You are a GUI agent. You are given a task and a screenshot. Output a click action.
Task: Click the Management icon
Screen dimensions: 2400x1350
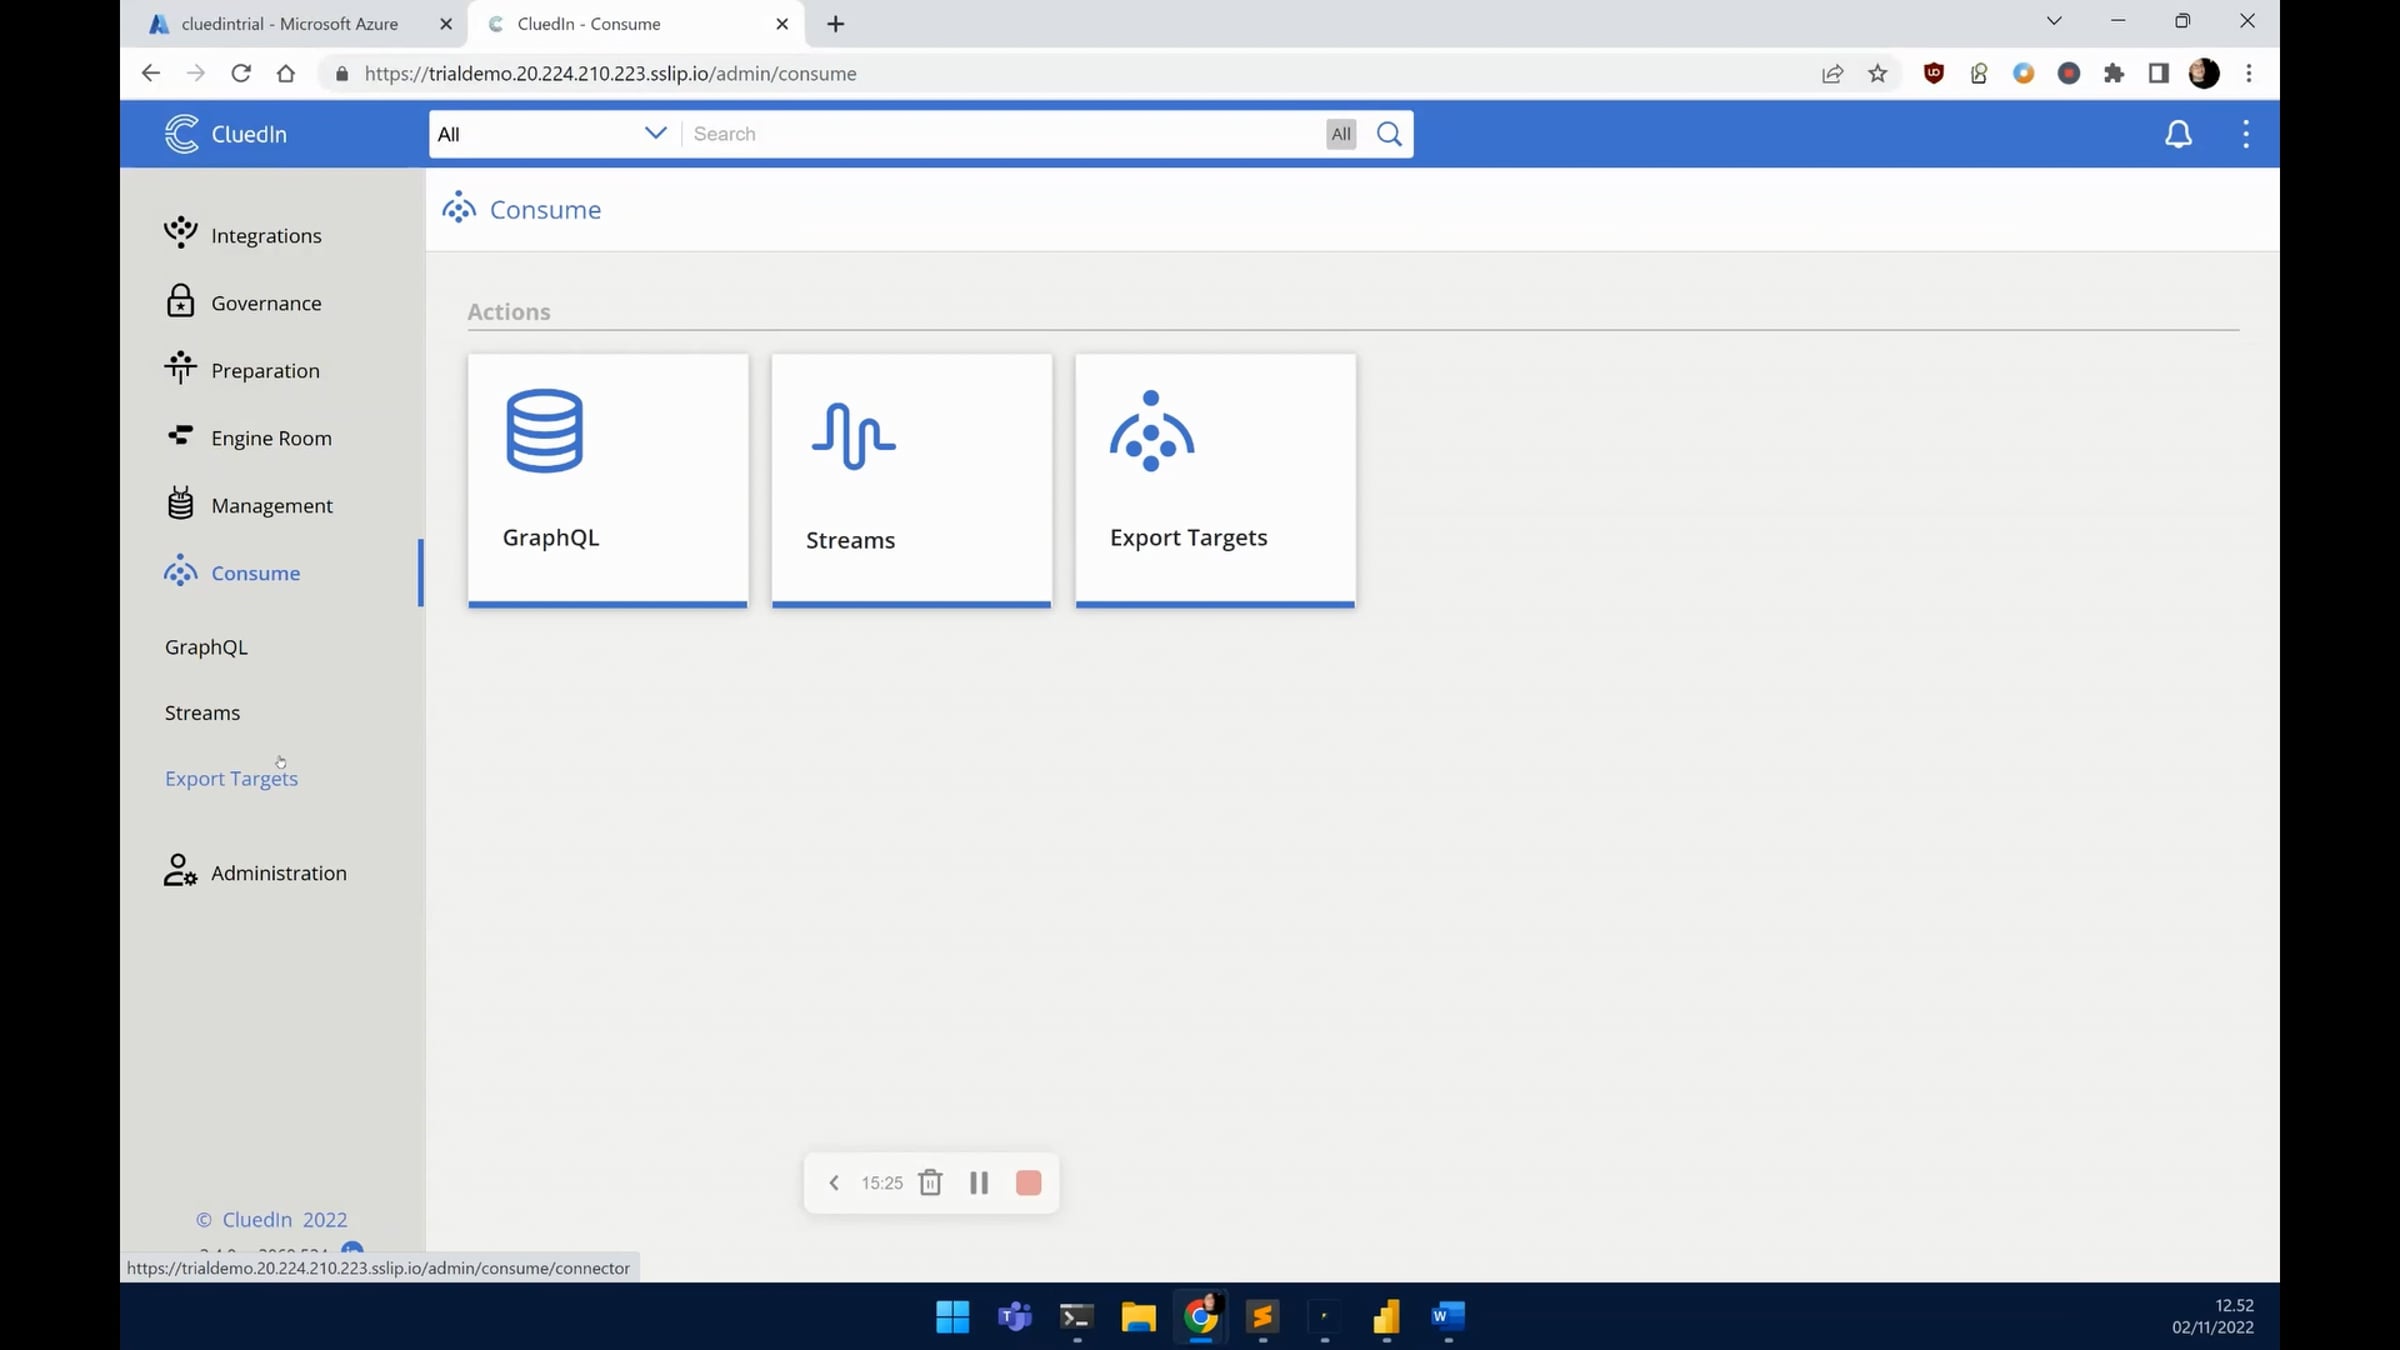point(180,502)
